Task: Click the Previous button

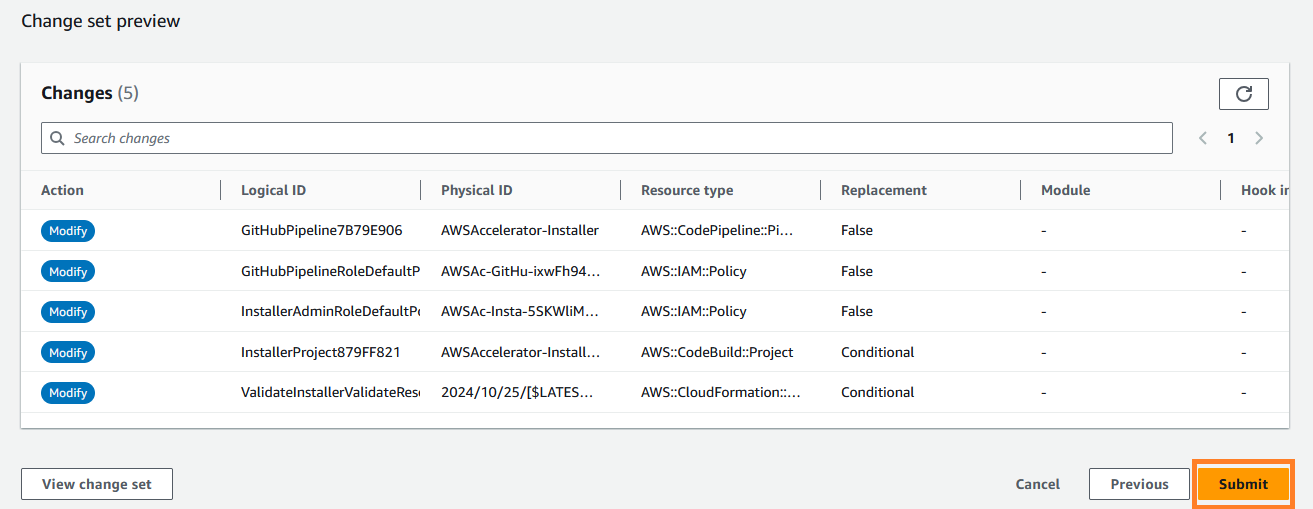Action: (x=1139, y=484)
